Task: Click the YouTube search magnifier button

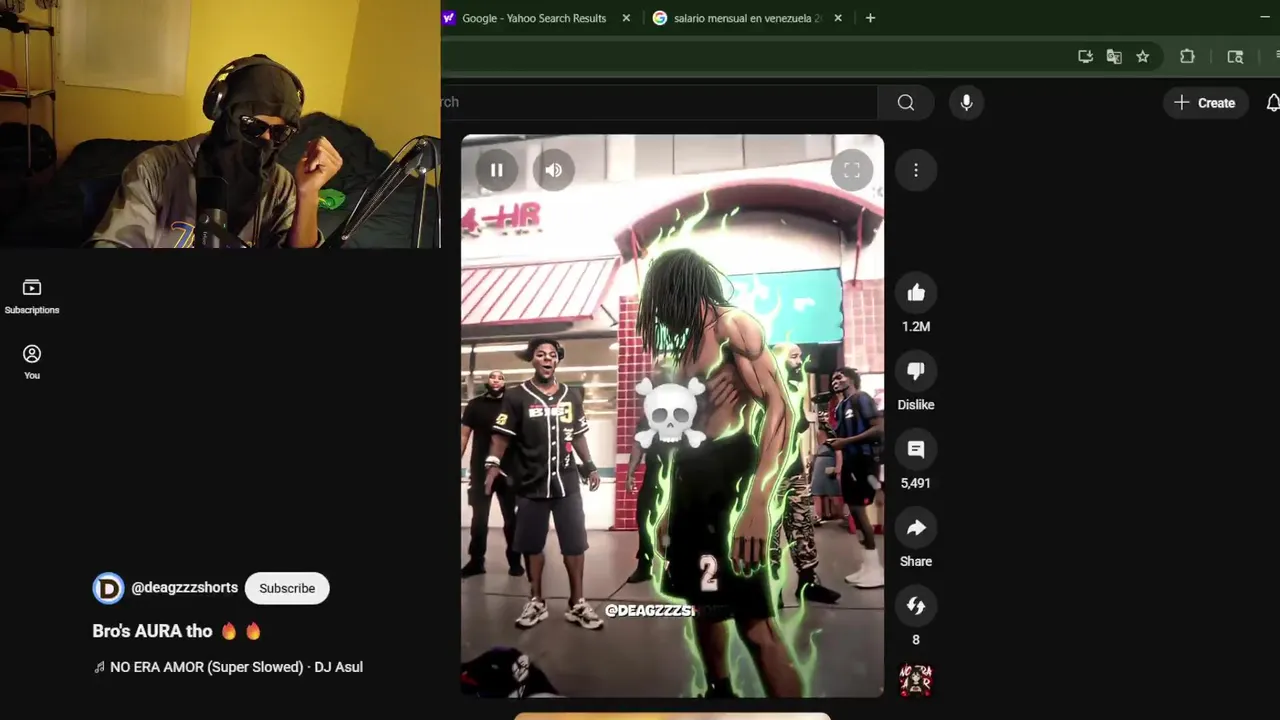Action: point(906,102)
